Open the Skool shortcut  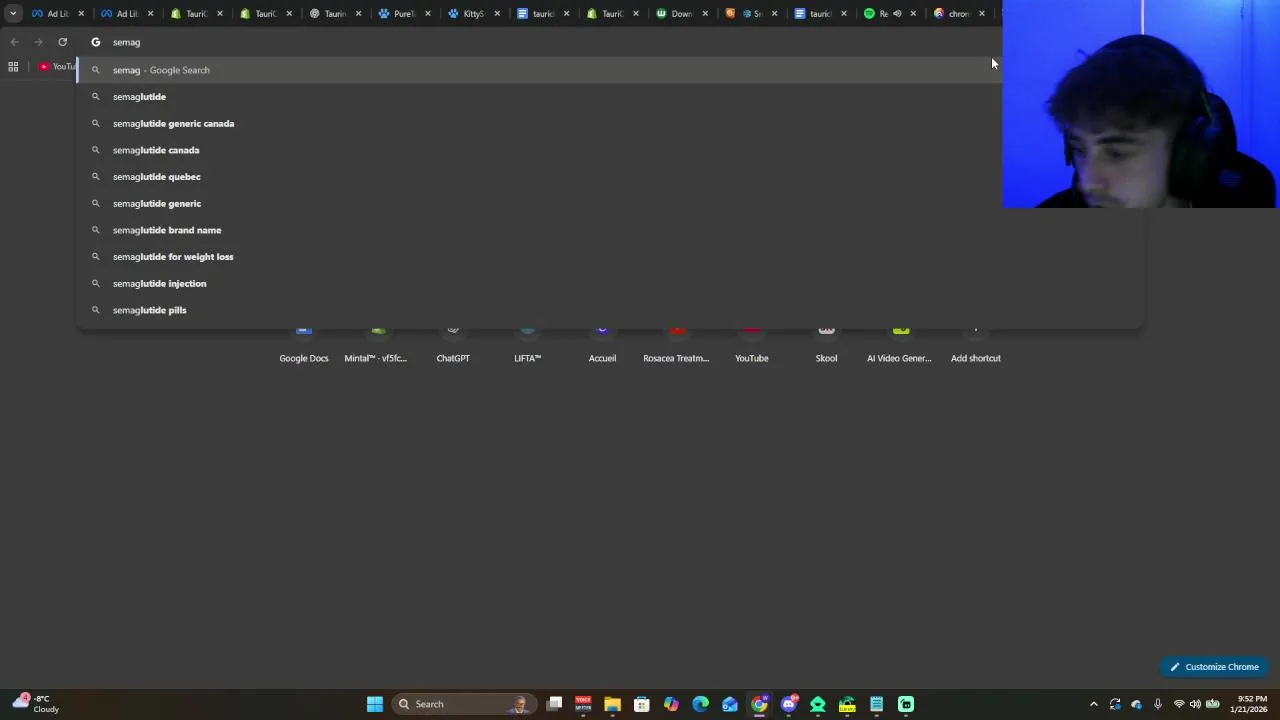point(826,345)
